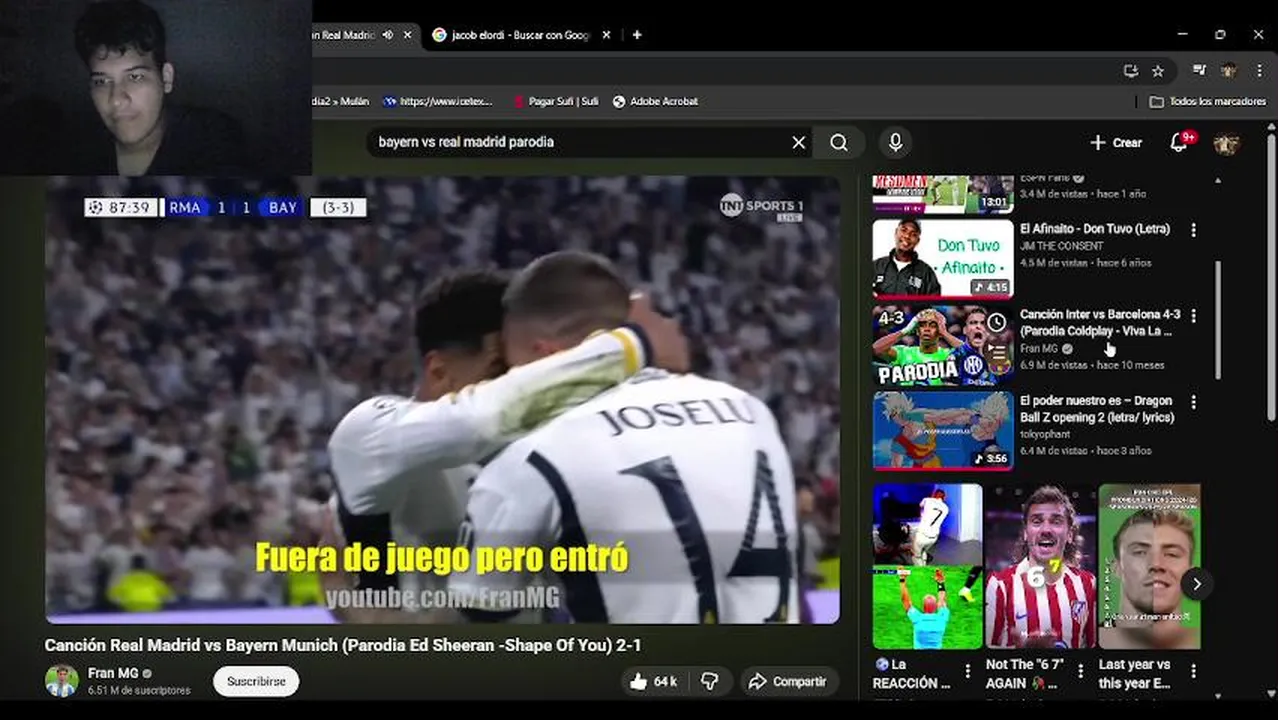The image size is (1278, 720).
Task: Open the Not The 6 7 AGAIN short
Action: coord(1040,567)
